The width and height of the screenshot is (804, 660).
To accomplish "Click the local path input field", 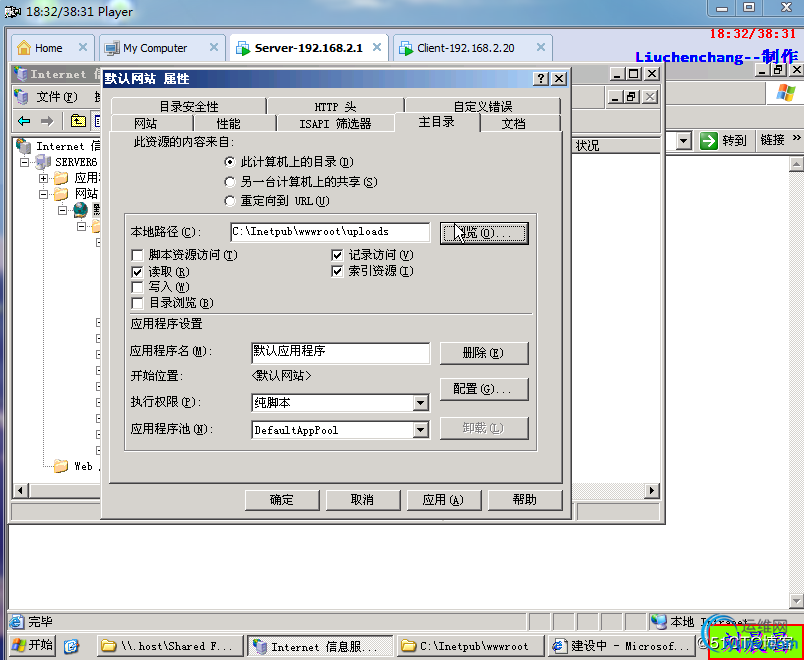I will click(330, 232).
